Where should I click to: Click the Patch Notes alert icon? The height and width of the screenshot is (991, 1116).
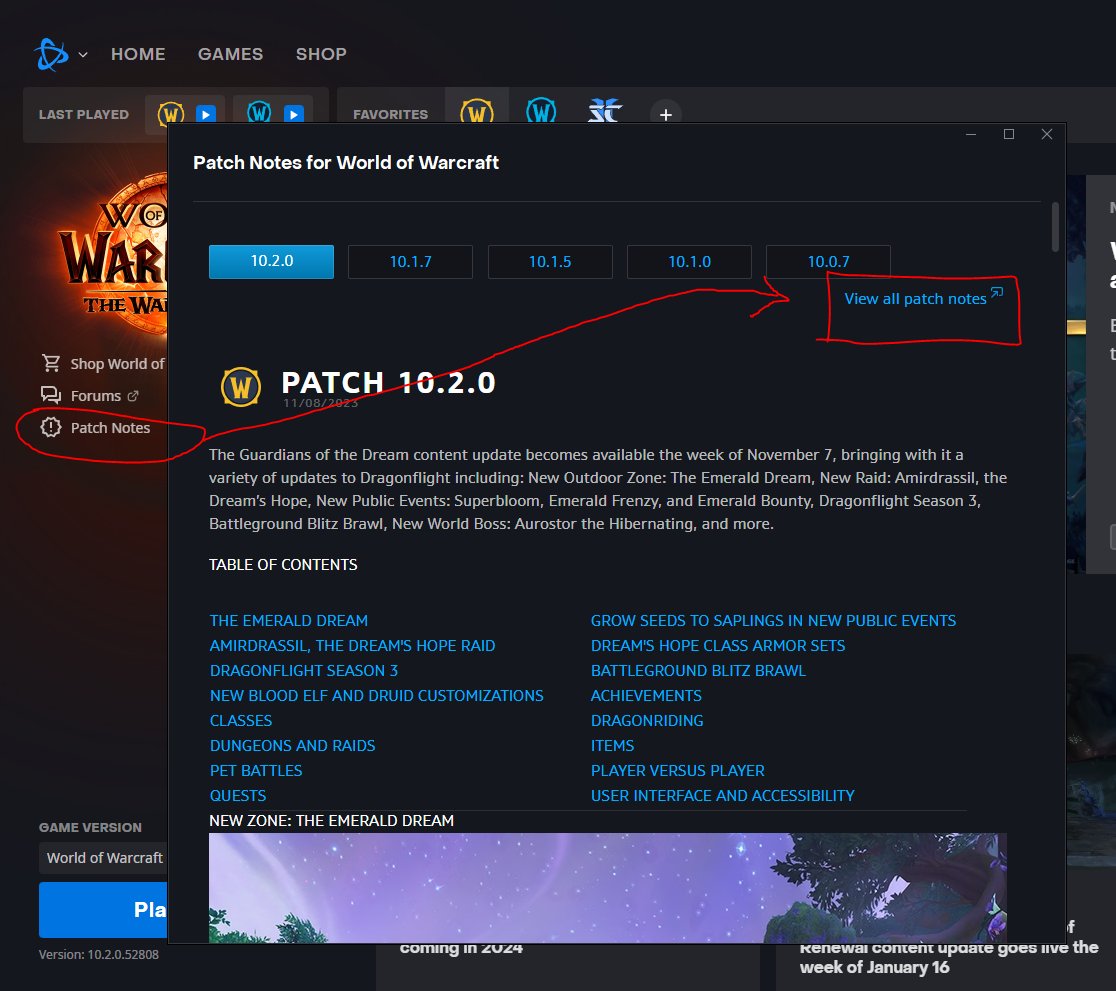(51, 427)
